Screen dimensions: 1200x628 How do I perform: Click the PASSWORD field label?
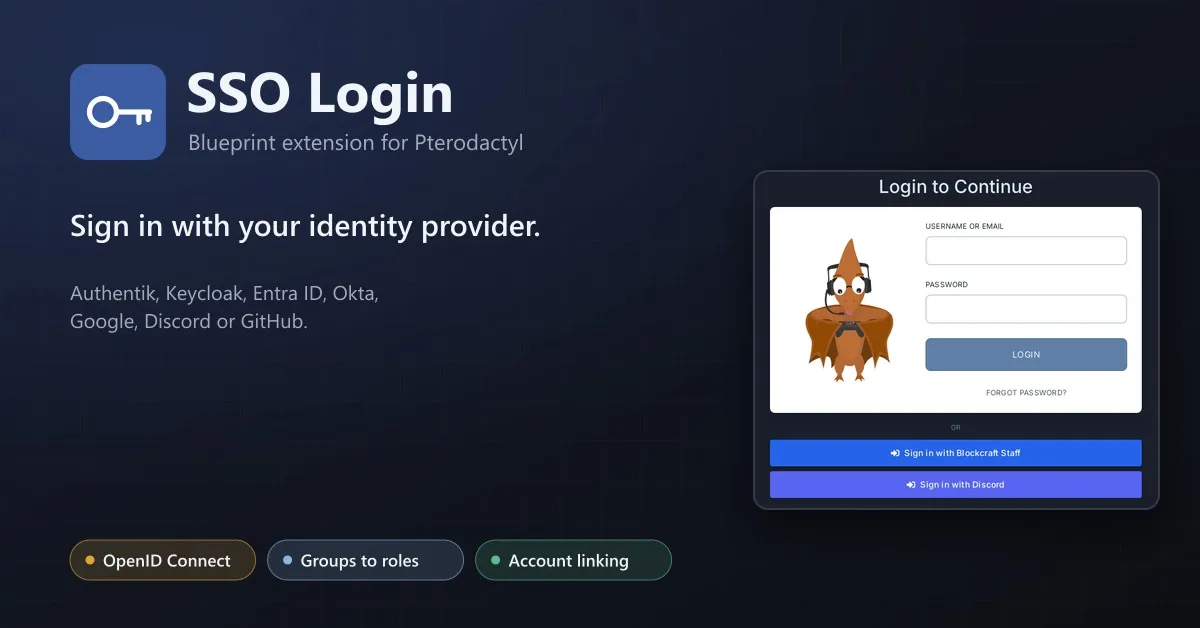(x=946, y=285)
